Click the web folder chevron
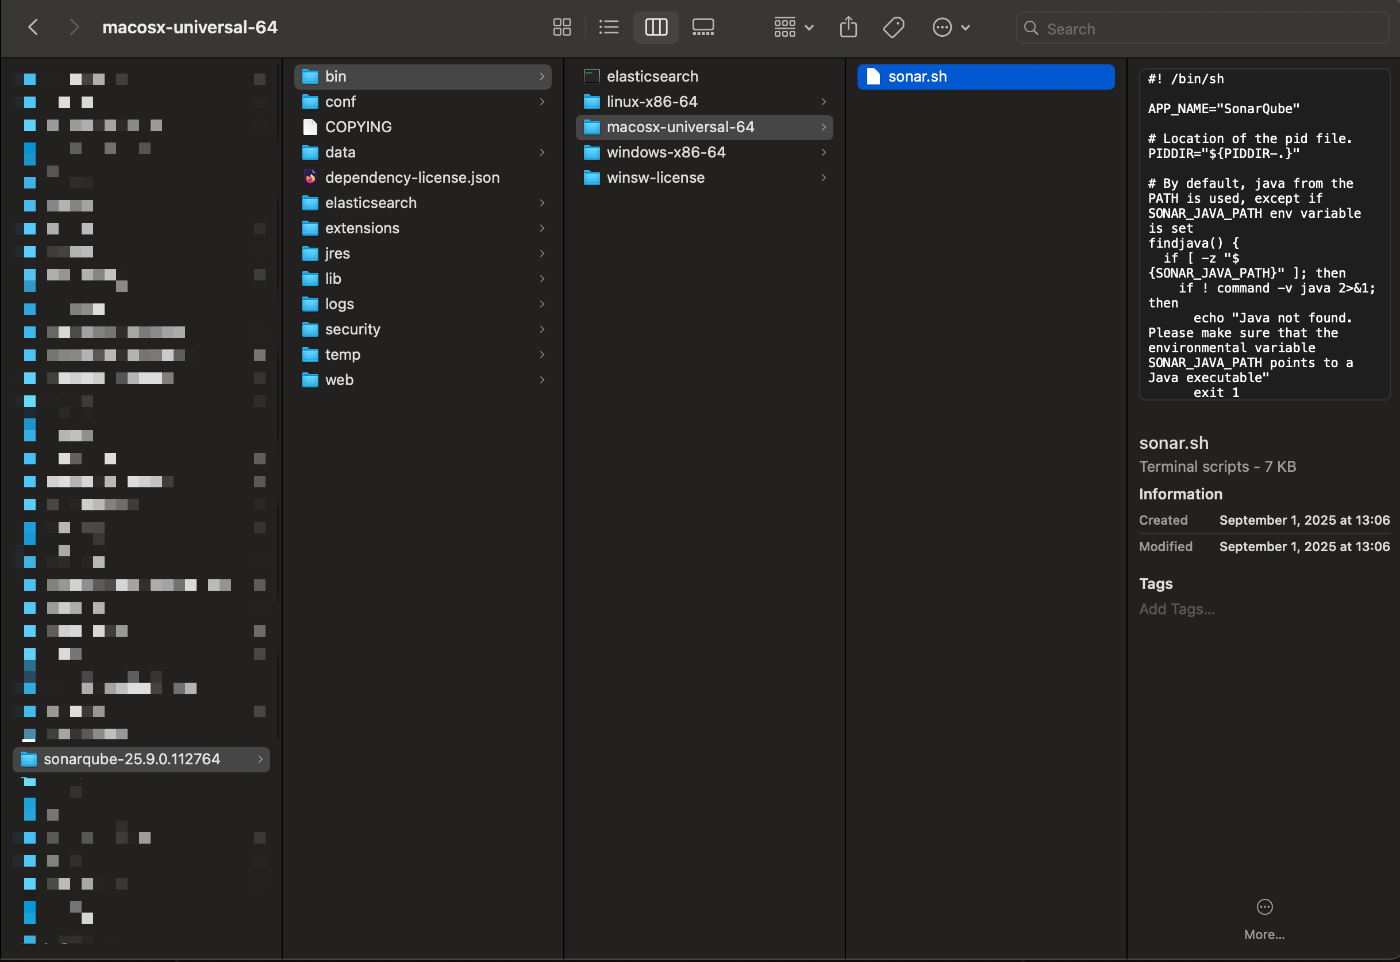The height and width of the screenshot is (962, 1400). (542, 380)
